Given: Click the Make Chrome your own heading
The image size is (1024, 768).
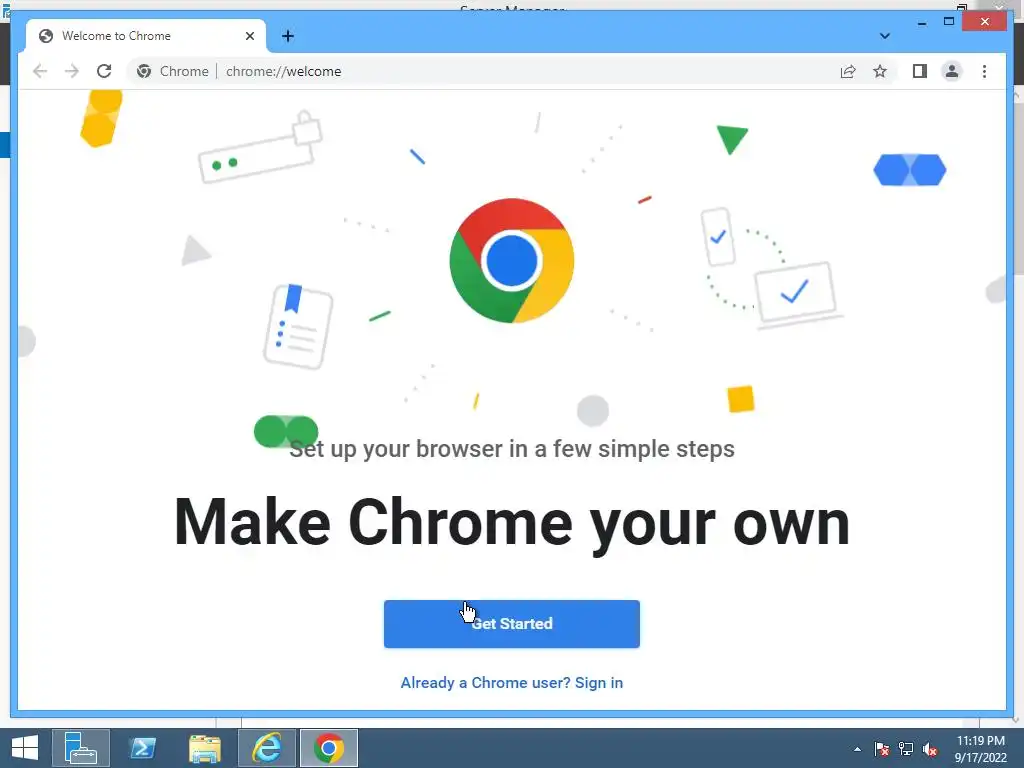Looking at the screenshot, I should [x=511, y=523].
